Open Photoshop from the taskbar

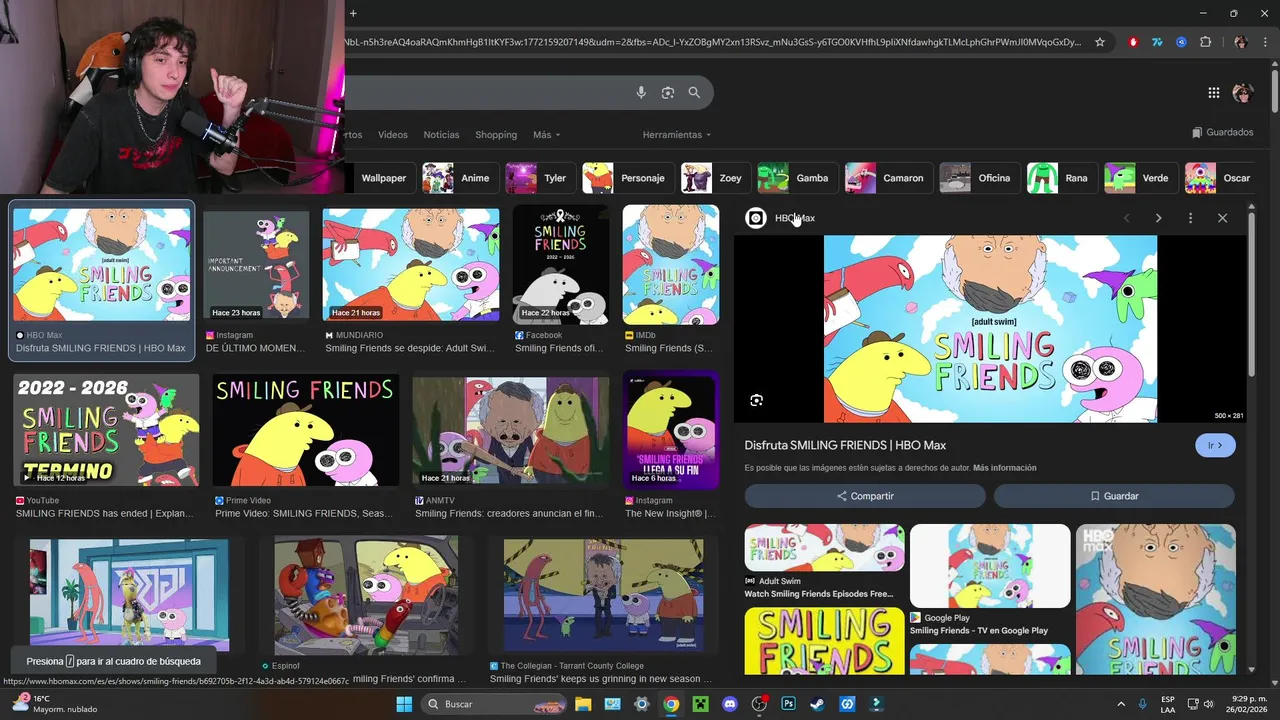click(x=788, y=704)
